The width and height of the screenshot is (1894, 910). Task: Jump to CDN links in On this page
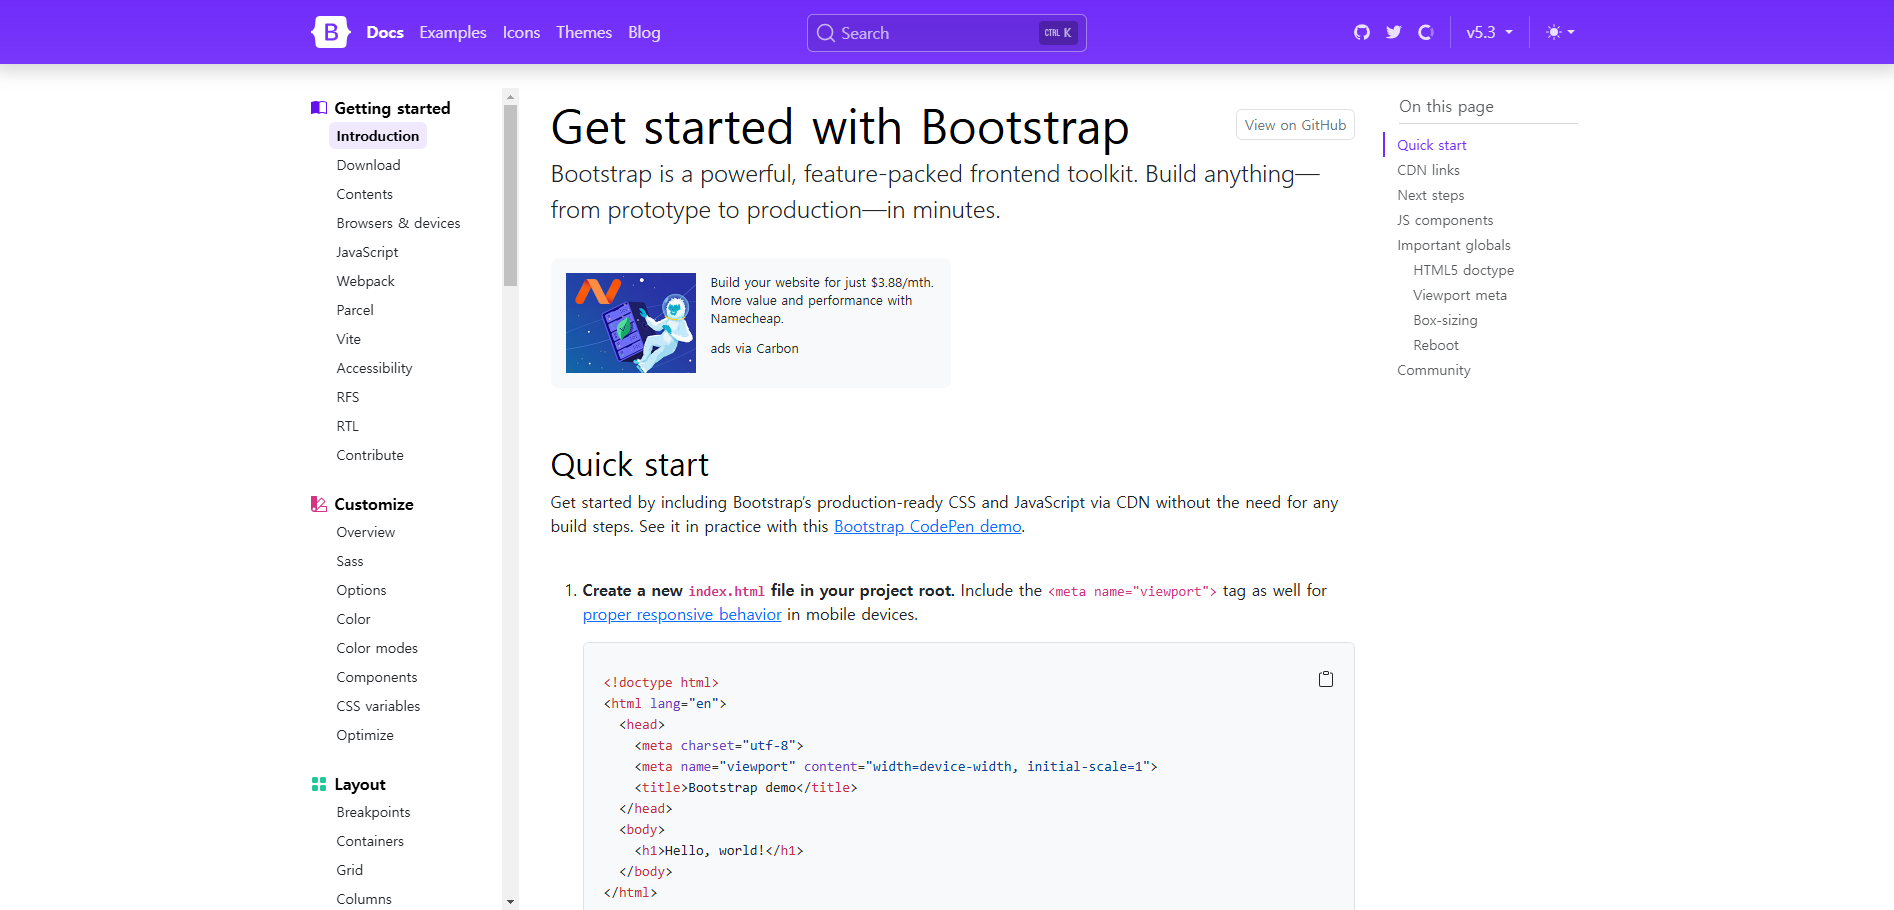(x=1428, y=170)
